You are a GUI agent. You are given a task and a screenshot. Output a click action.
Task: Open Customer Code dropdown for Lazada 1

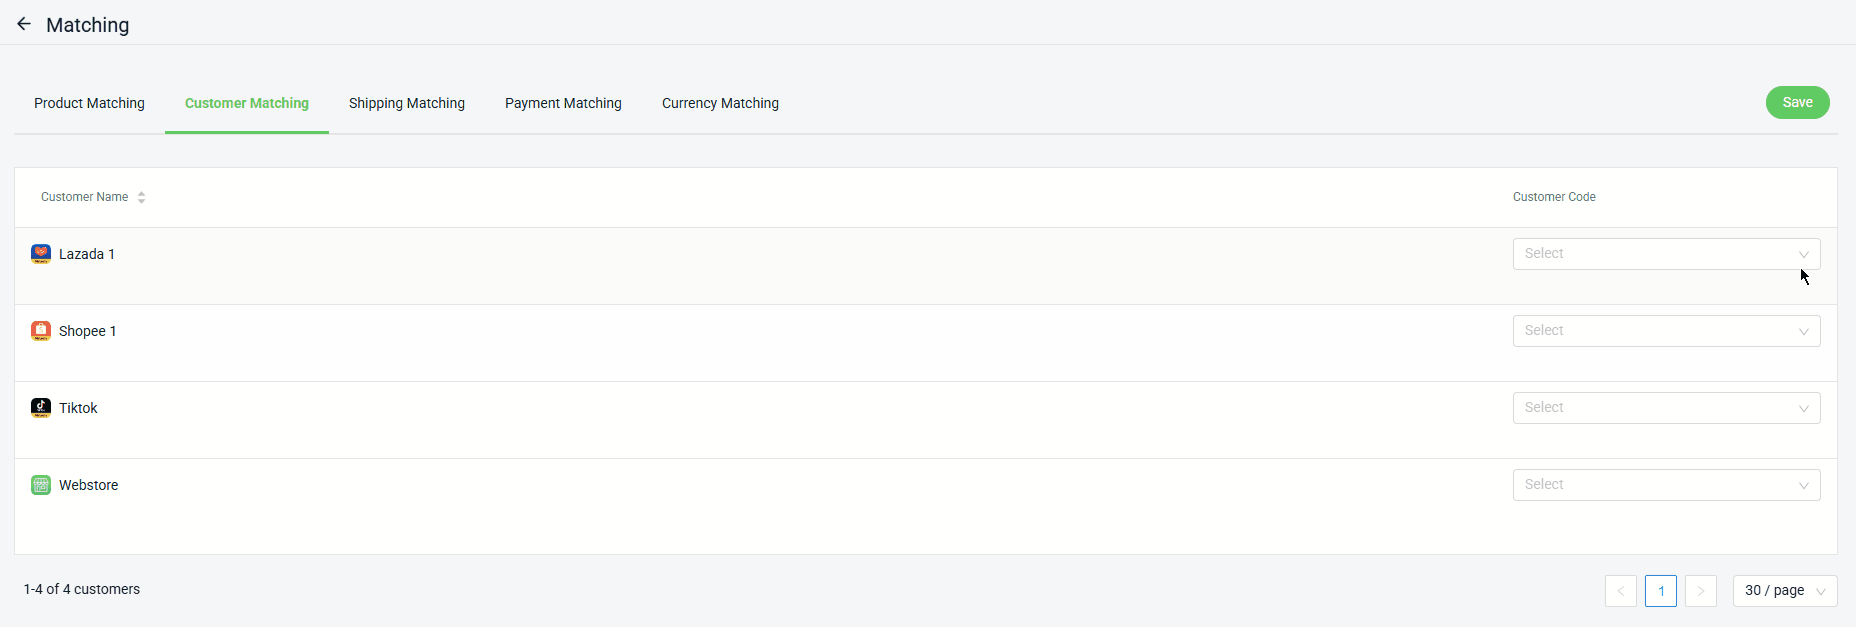[1665, 254]
